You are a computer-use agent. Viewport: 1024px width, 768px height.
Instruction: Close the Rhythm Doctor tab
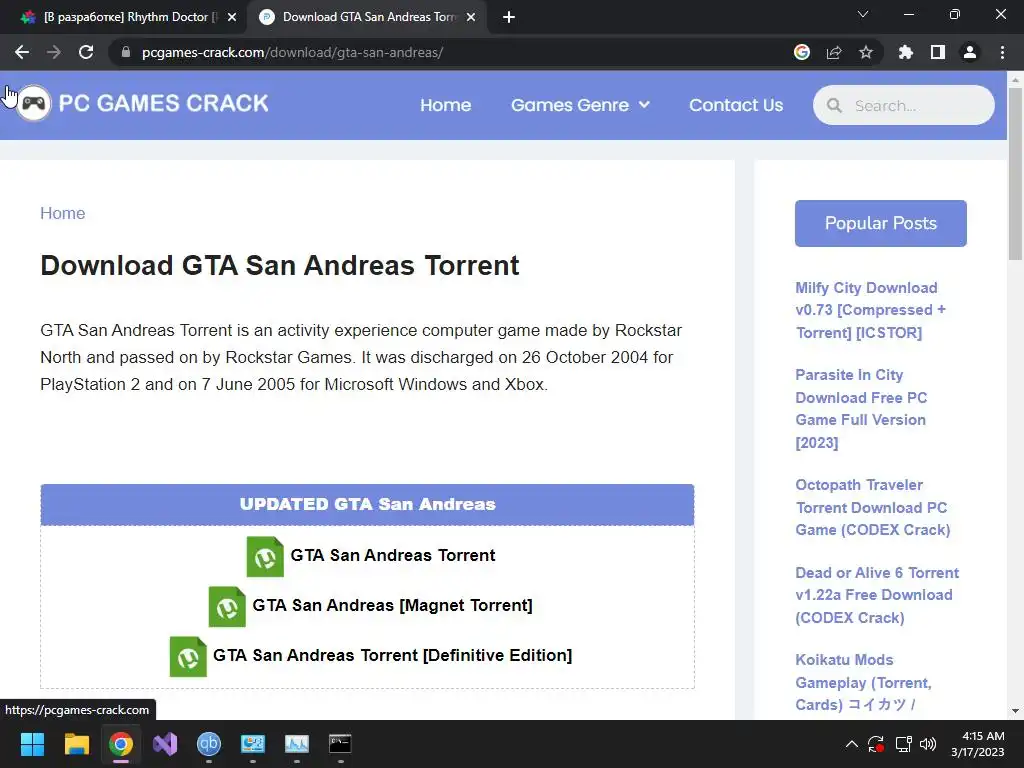tap(232, 18)
